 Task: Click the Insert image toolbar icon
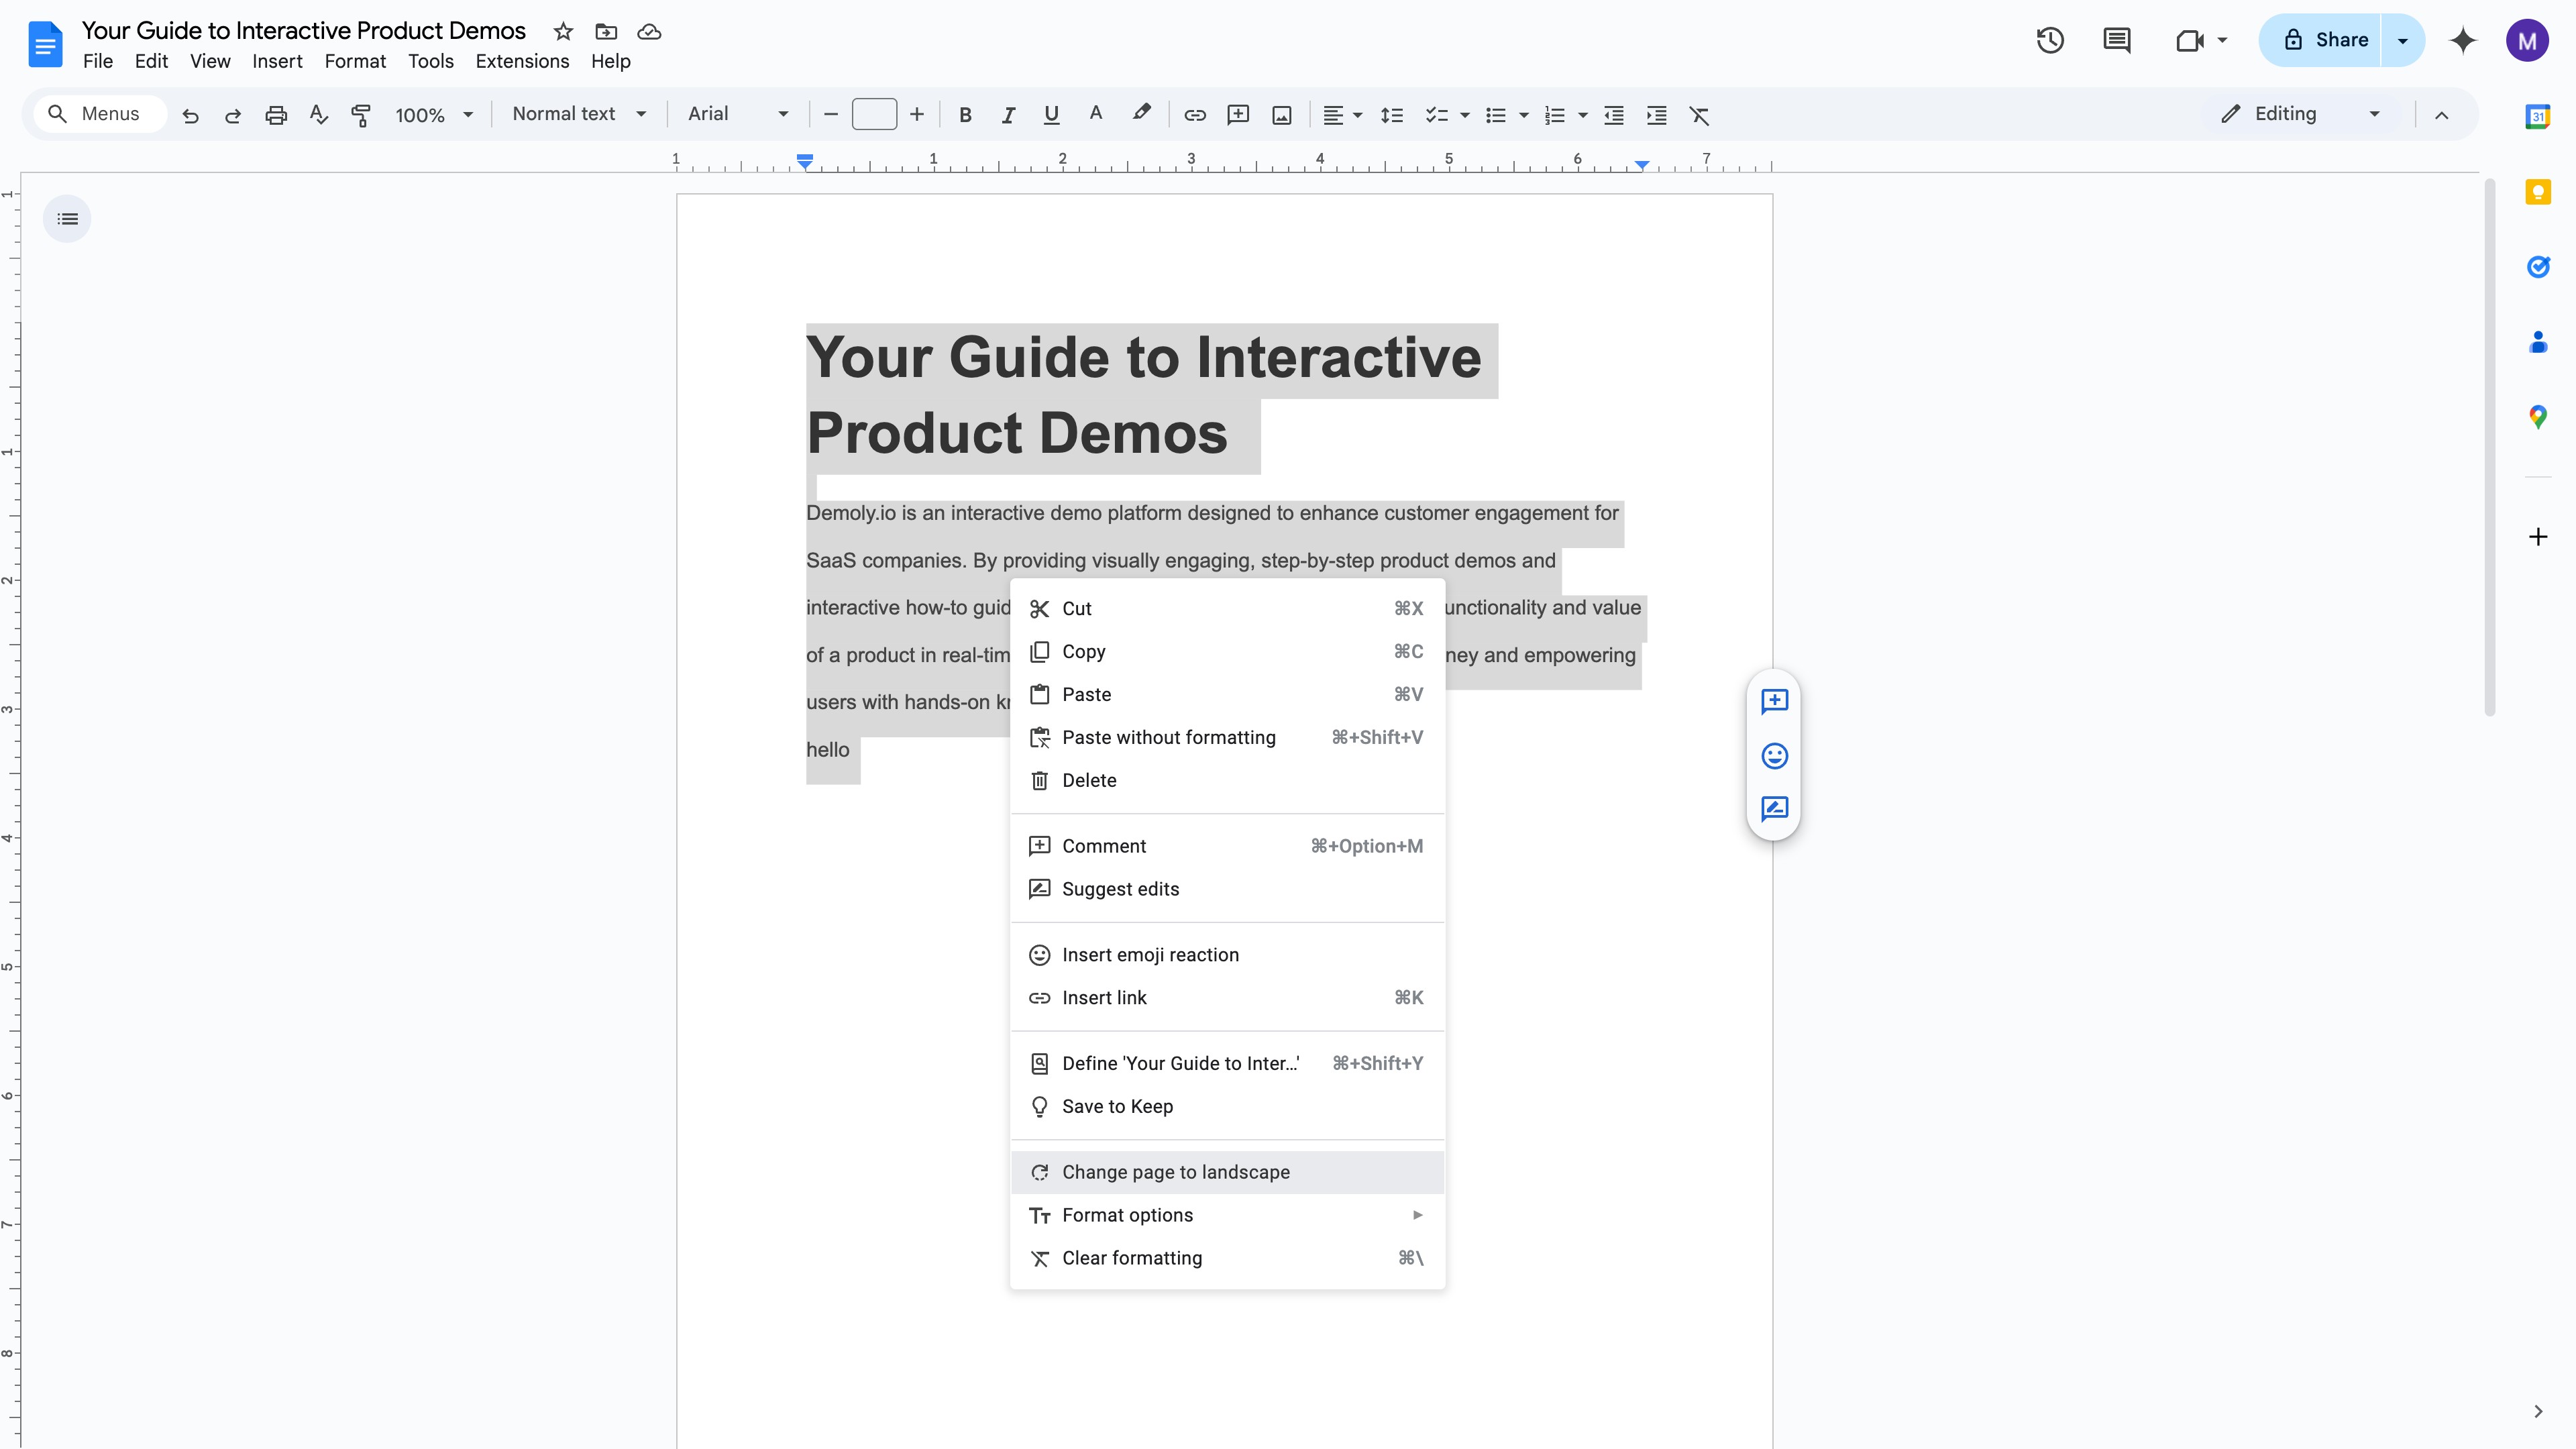point(1282,115)
